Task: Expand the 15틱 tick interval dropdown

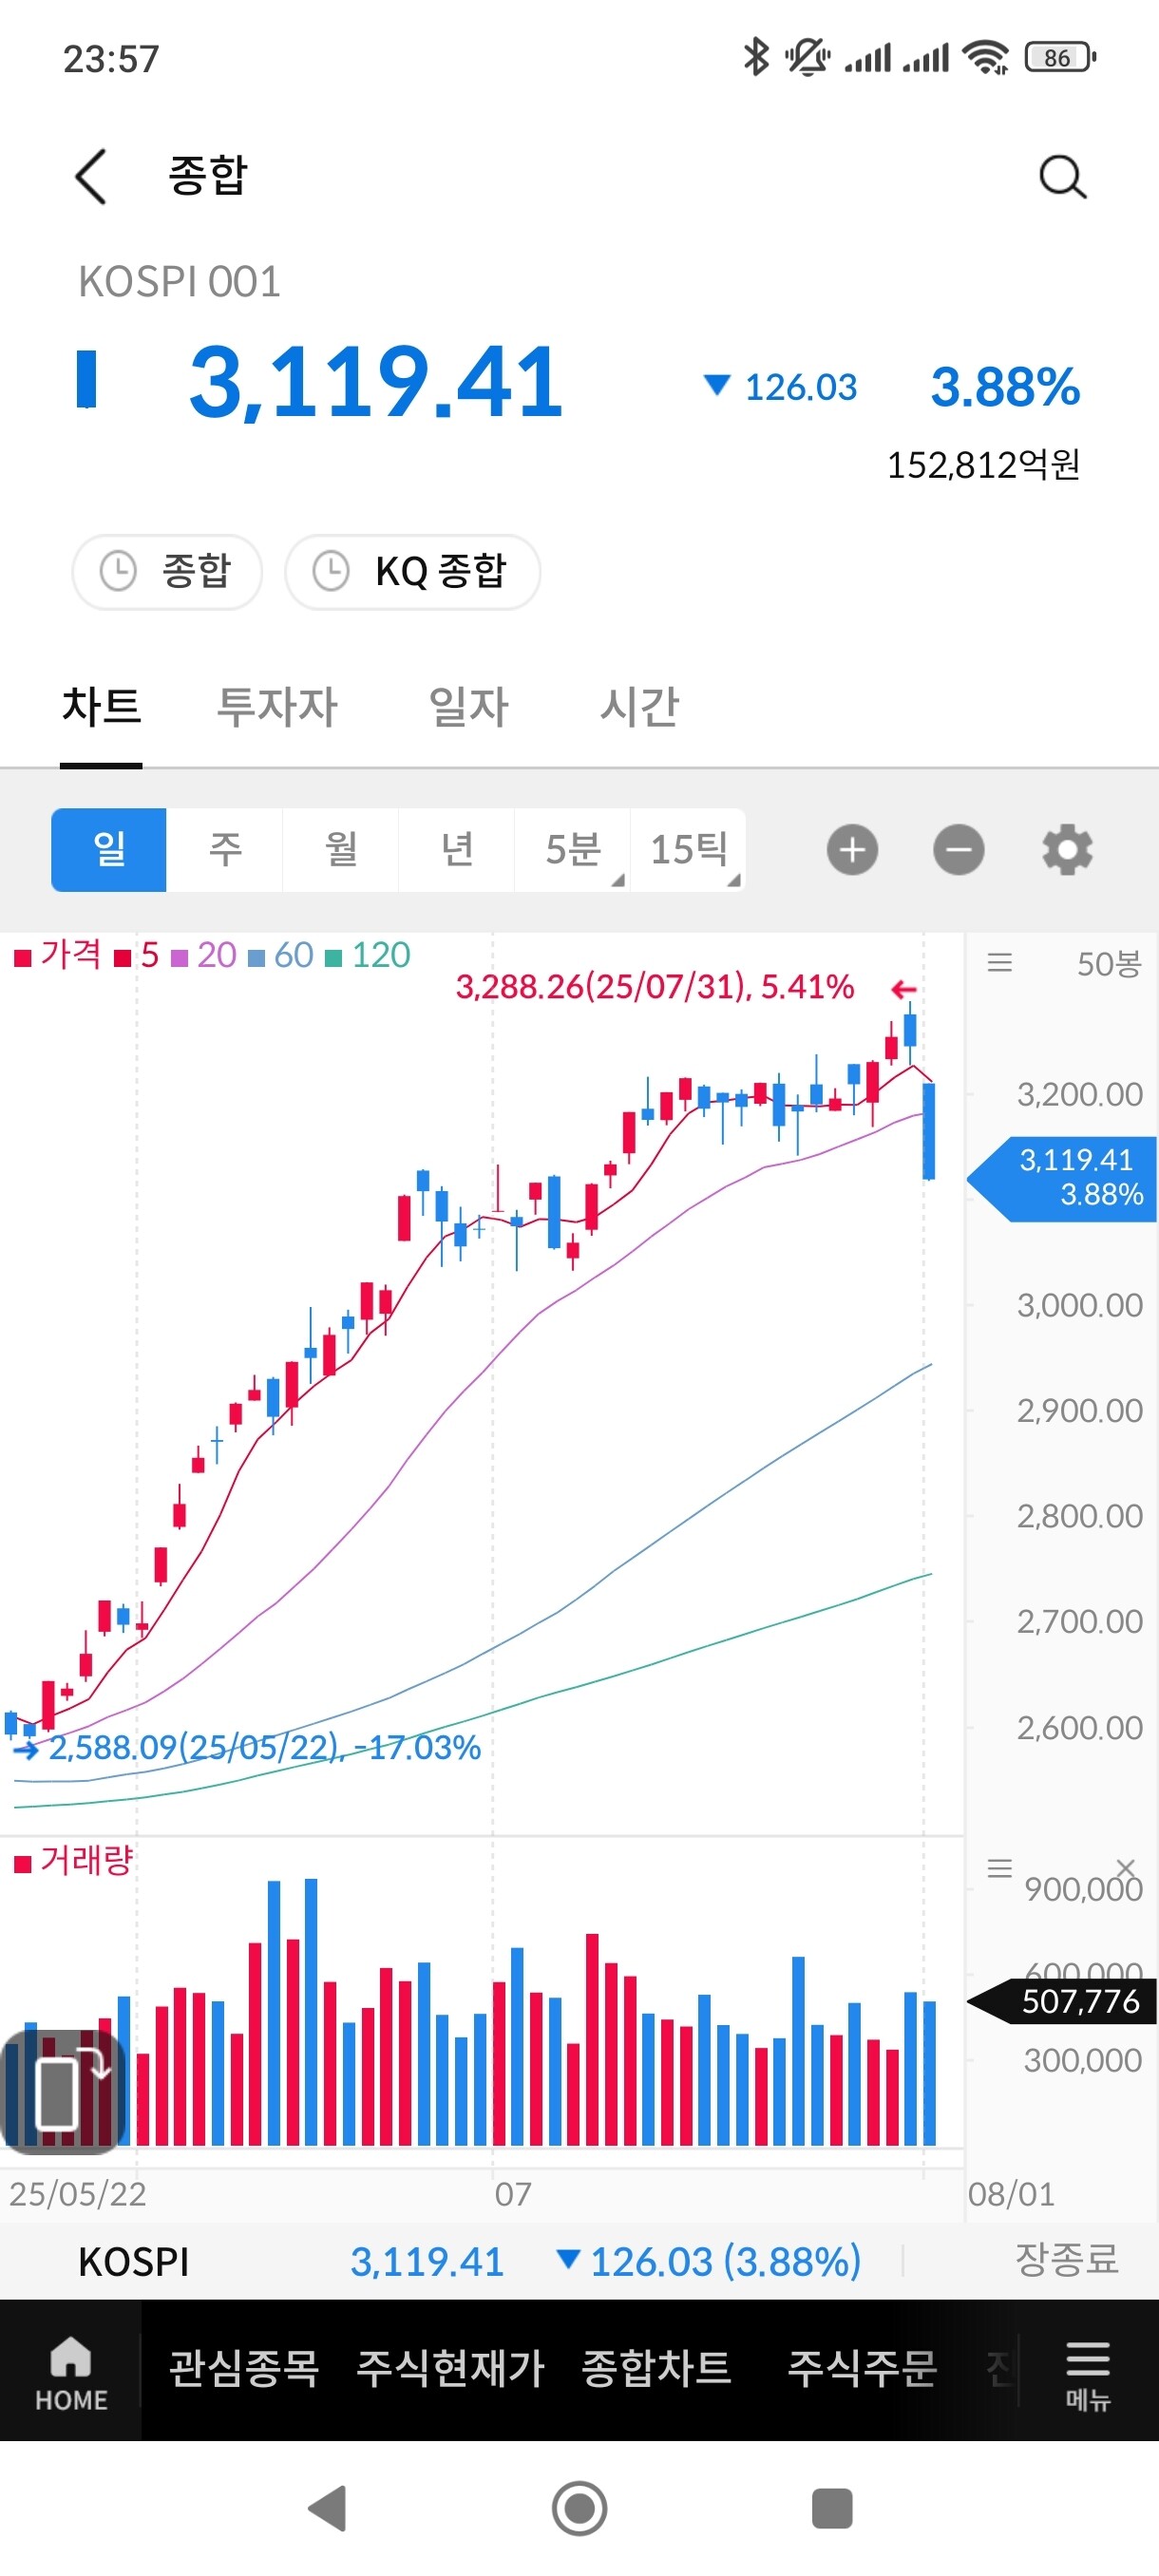Action: click(x=689, y=850)
